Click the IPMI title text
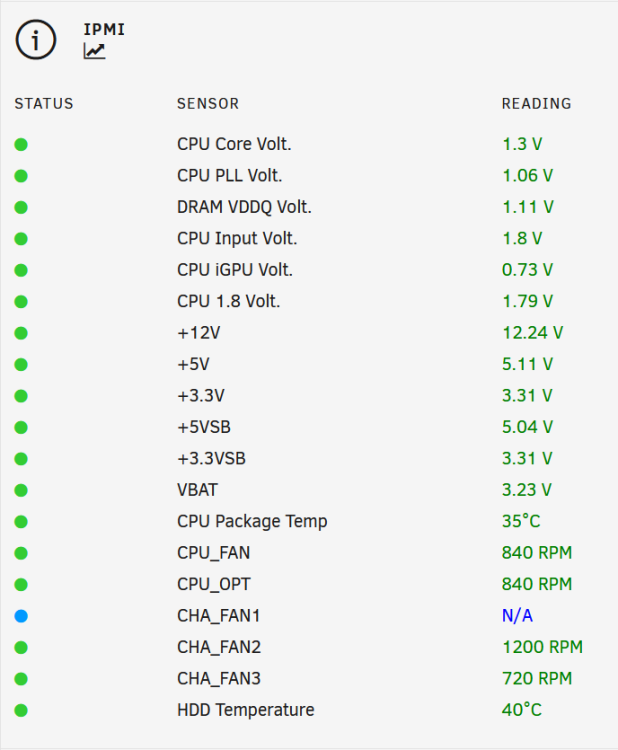Image resolution: width=618 pixels, height=750 pixels. 104,30
